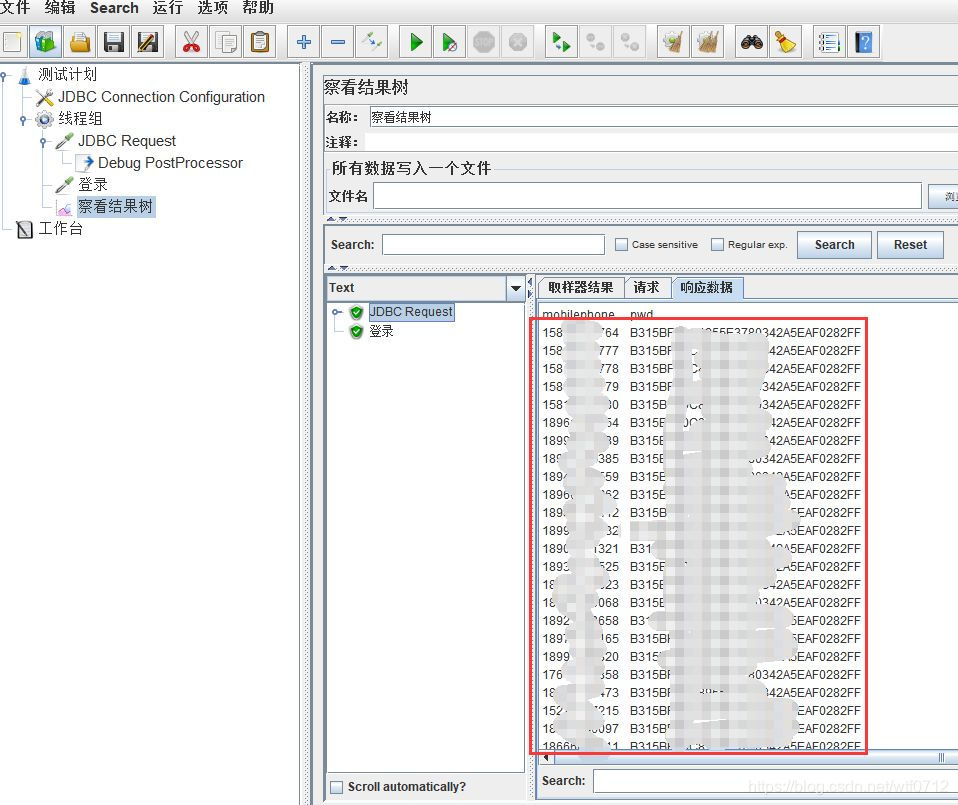Click the bottom response Search field
This screenshot has width=958, height=805.
tap(775, 781)
